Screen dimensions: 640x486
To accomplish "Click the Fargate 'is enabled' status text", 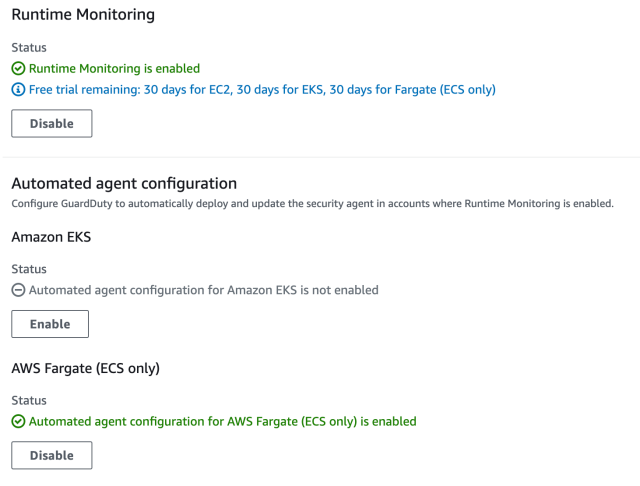I will (222, 422).
